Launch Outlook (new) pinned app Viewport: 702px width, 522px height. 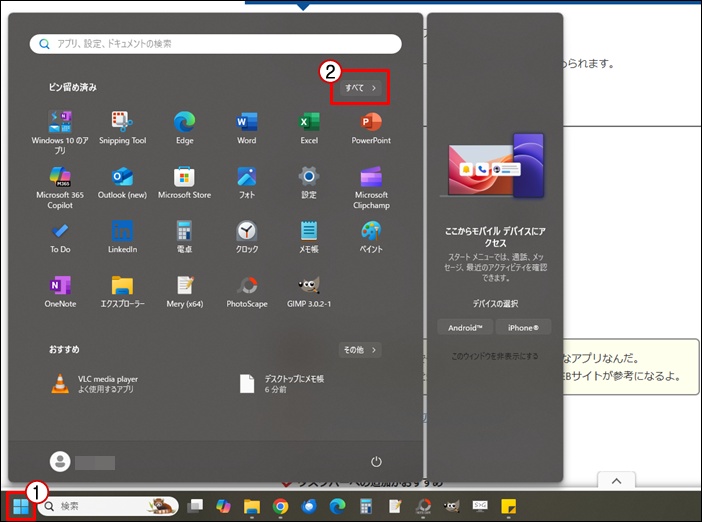coord(122,183)
